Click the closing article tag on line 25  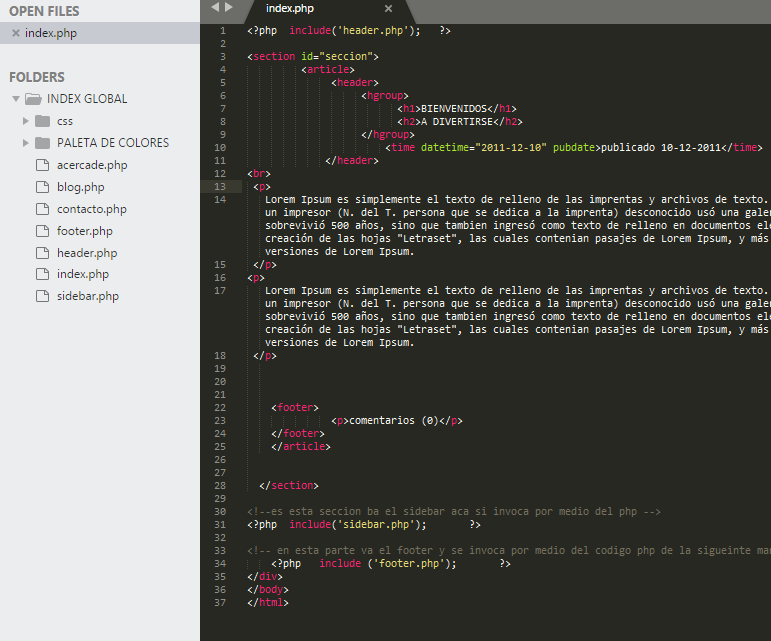click(x=301, y=446)
